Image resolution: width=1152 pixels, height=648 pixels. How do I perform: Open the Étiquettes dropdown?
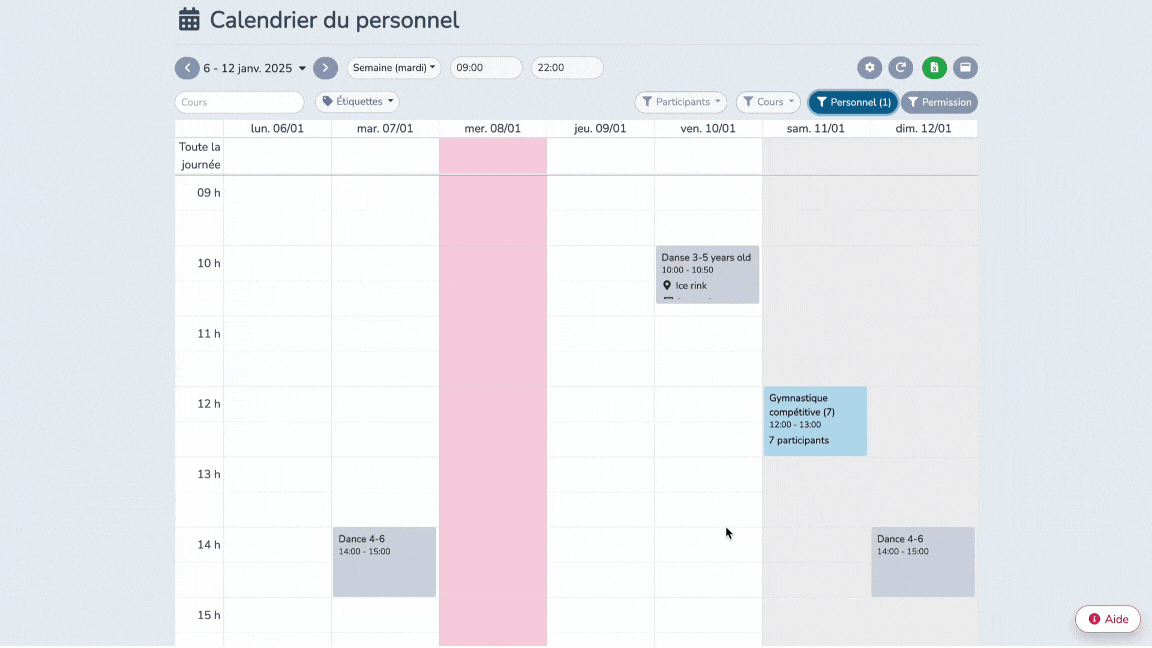[357, 101]
